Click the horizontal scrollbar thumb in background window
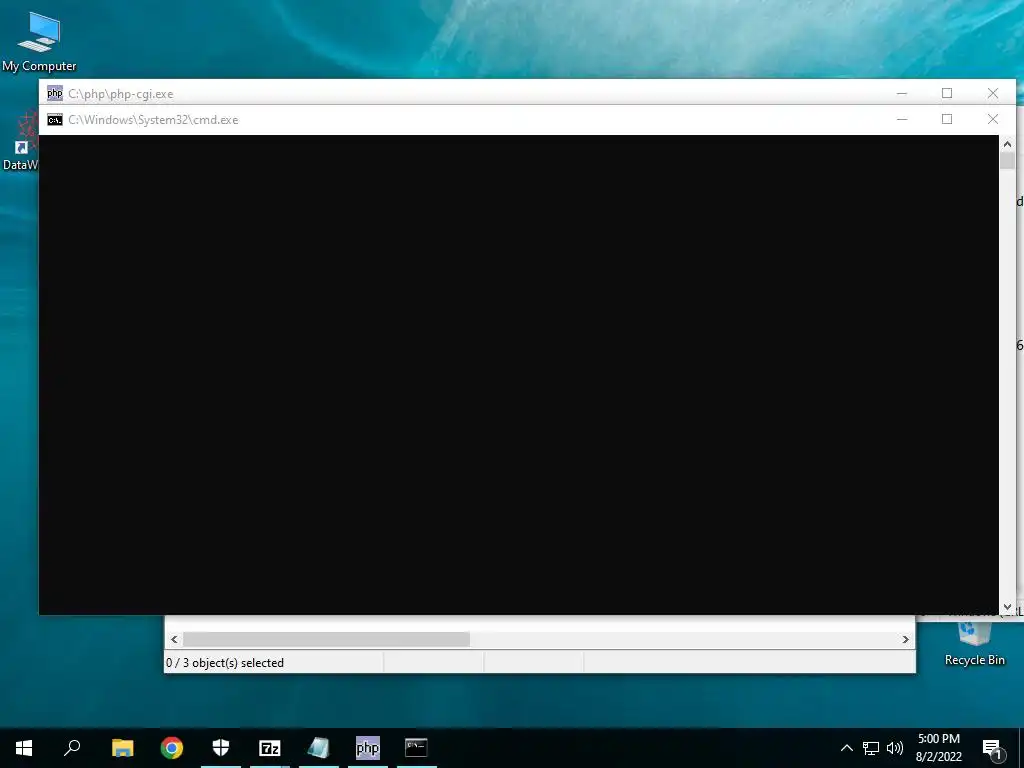1024x768 pixels. (326, 639)
